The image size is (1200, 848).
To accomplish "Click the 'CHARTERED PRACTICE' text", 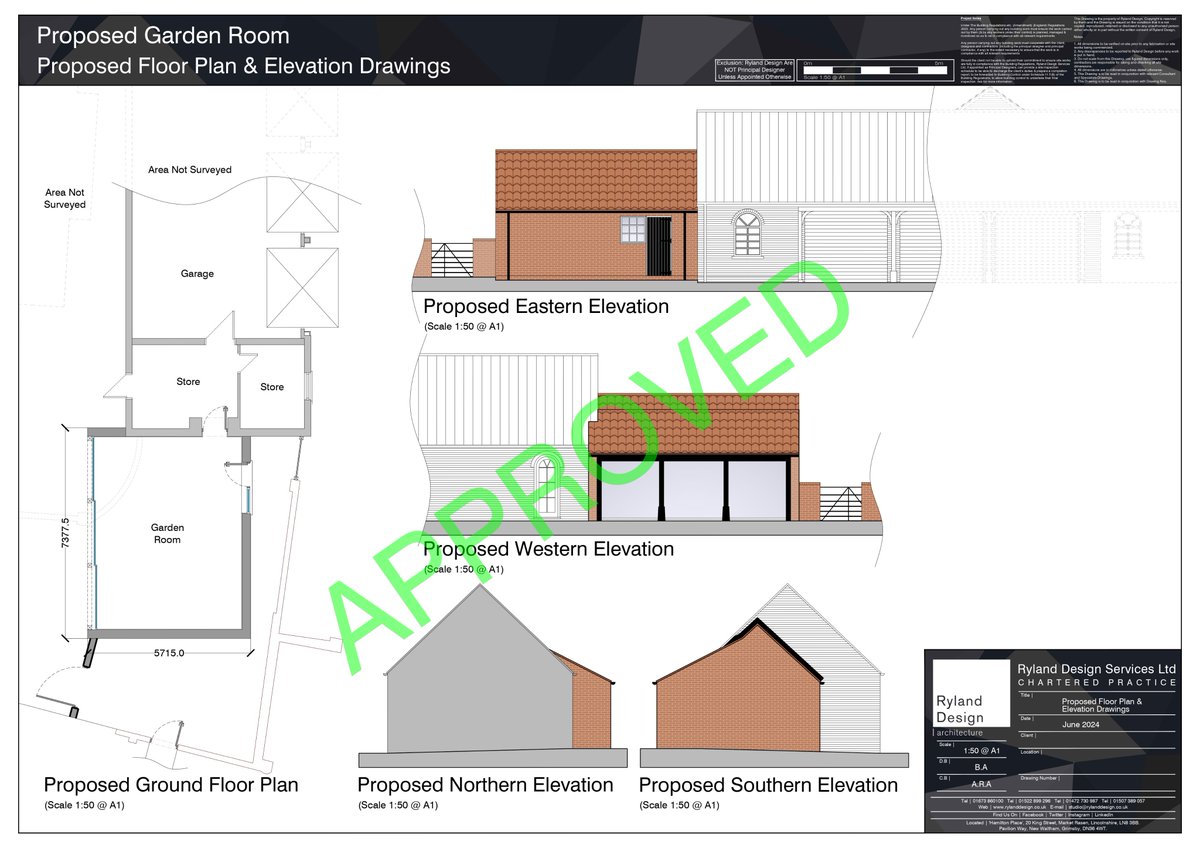I will click(x=1097, y=683).
